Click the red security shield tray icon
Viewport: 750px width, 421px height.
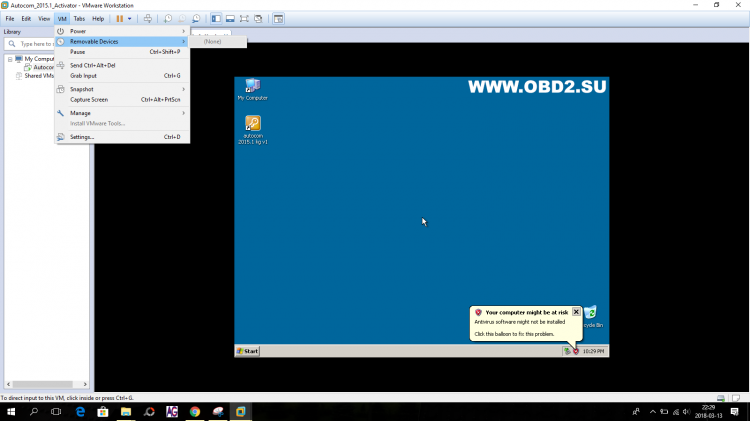click(576, 351)
